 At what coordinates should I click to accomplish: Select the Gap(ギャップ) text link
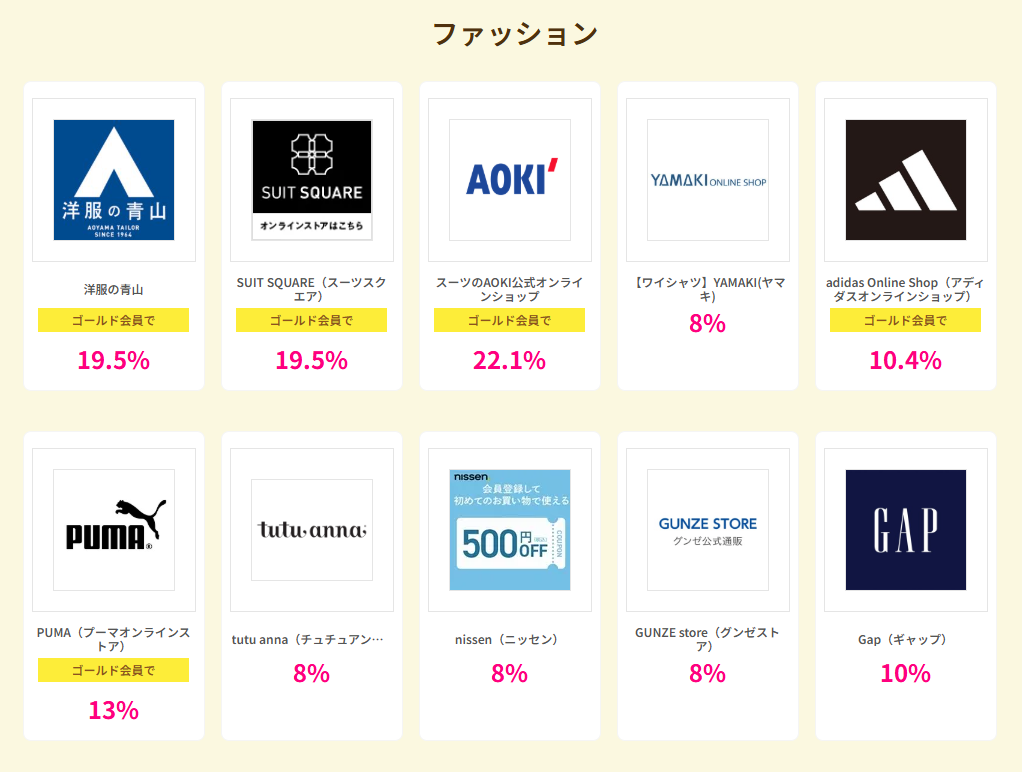[906, 640]
